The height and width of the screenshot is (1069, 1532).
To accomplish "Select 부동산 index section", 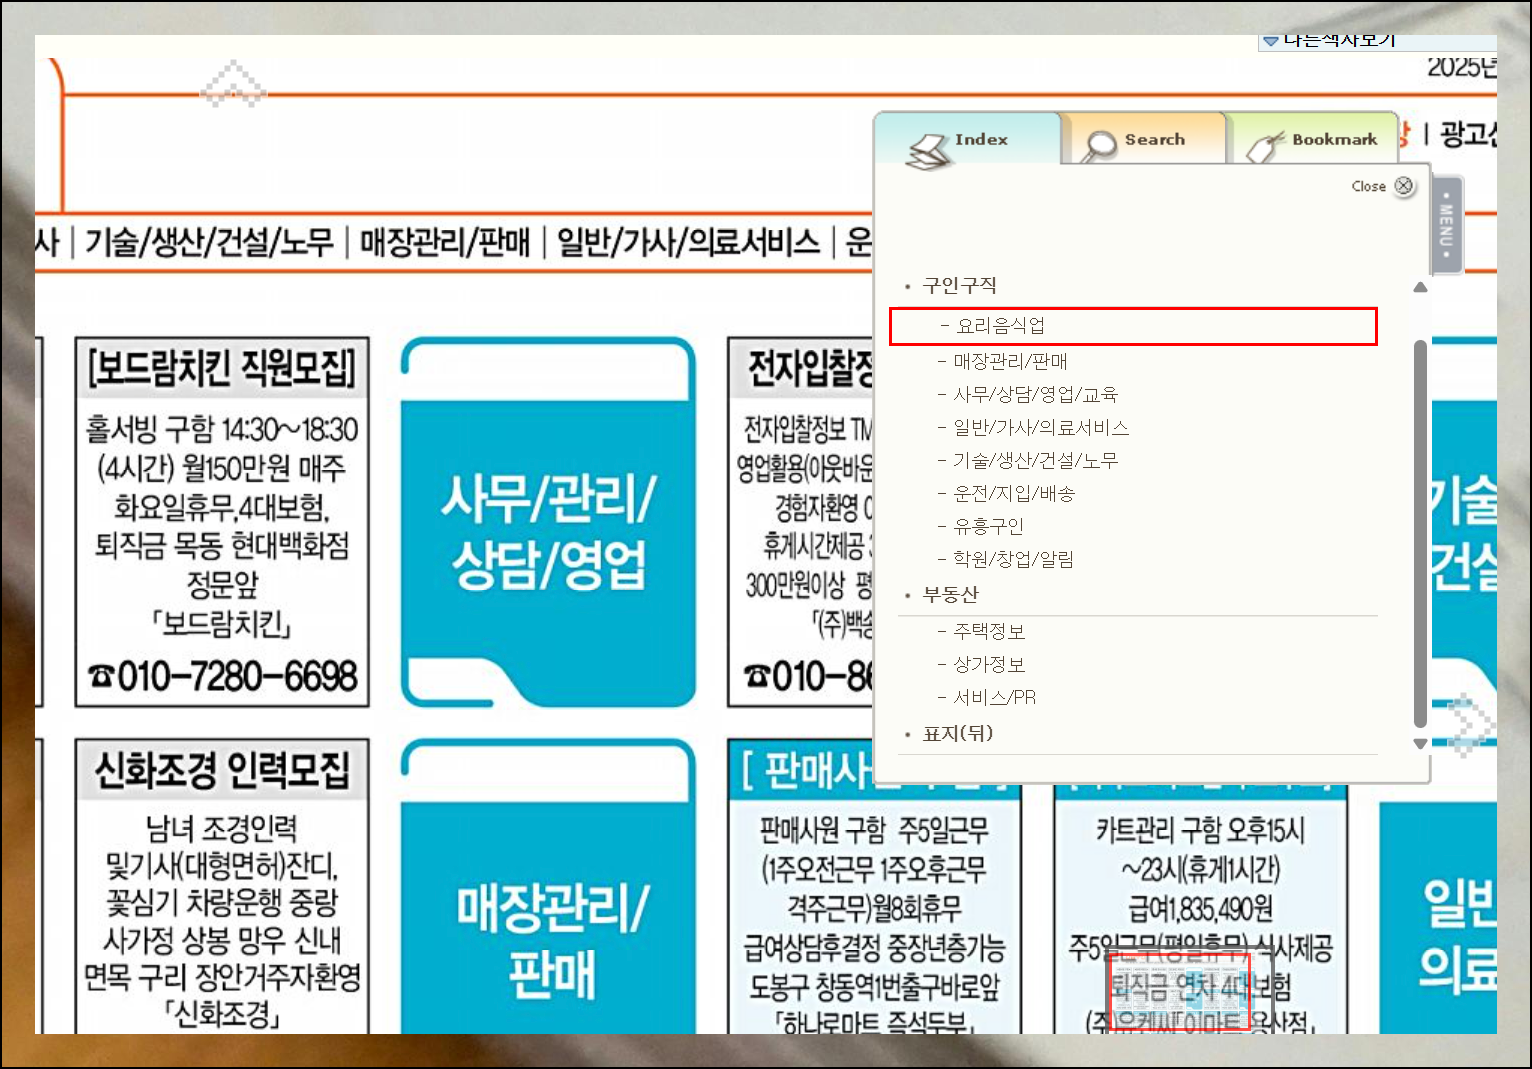I will [950, 594].
